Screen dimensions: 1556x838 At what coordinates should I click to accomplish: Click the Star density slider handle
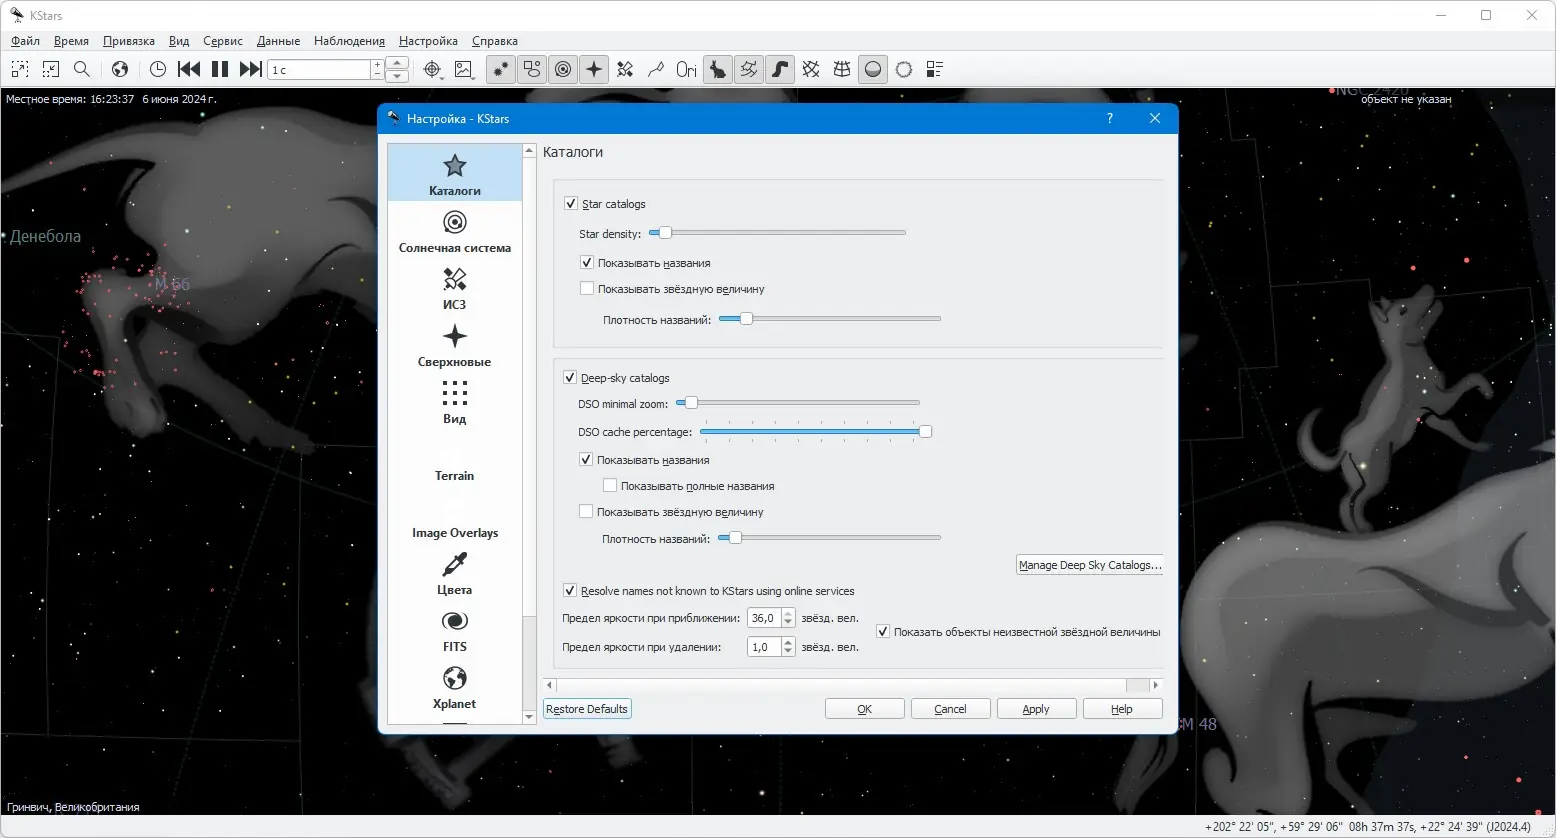tap(664, 233)
